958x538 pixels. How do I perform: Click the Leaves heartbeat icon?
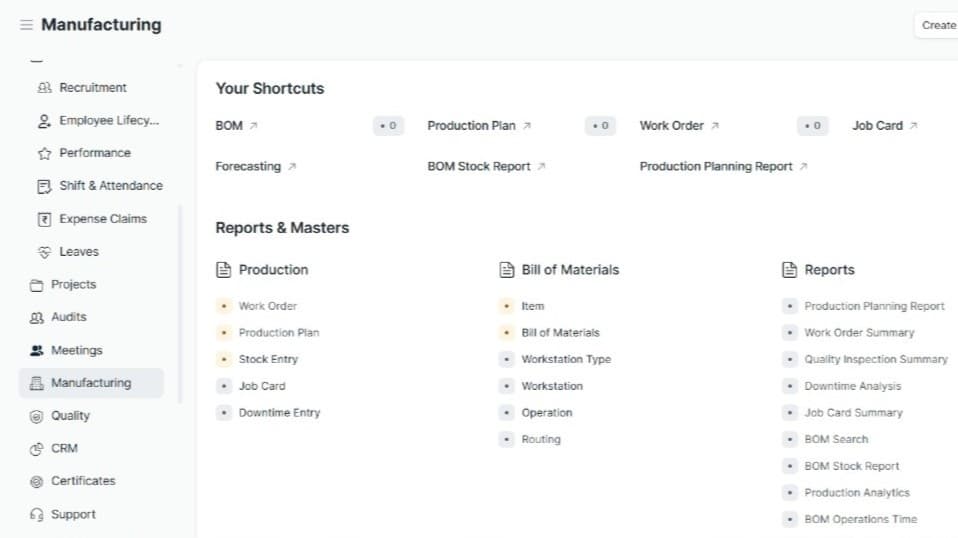[44, 252]
